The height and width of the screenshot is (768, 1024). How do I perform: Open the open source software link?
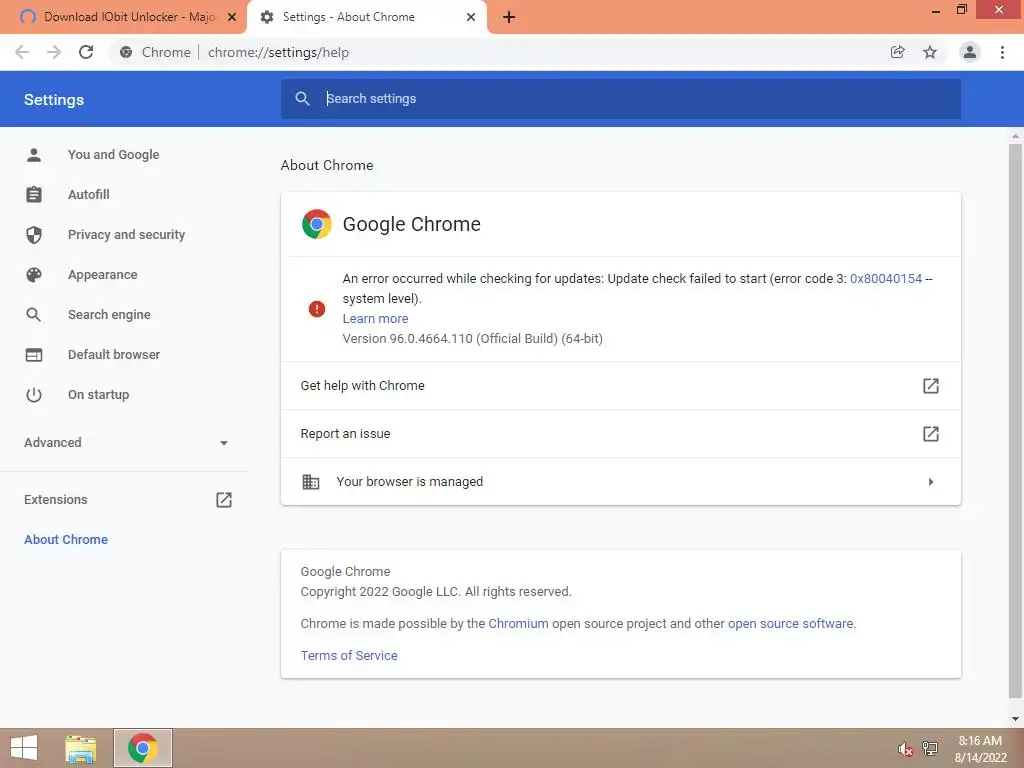(791, 624)
